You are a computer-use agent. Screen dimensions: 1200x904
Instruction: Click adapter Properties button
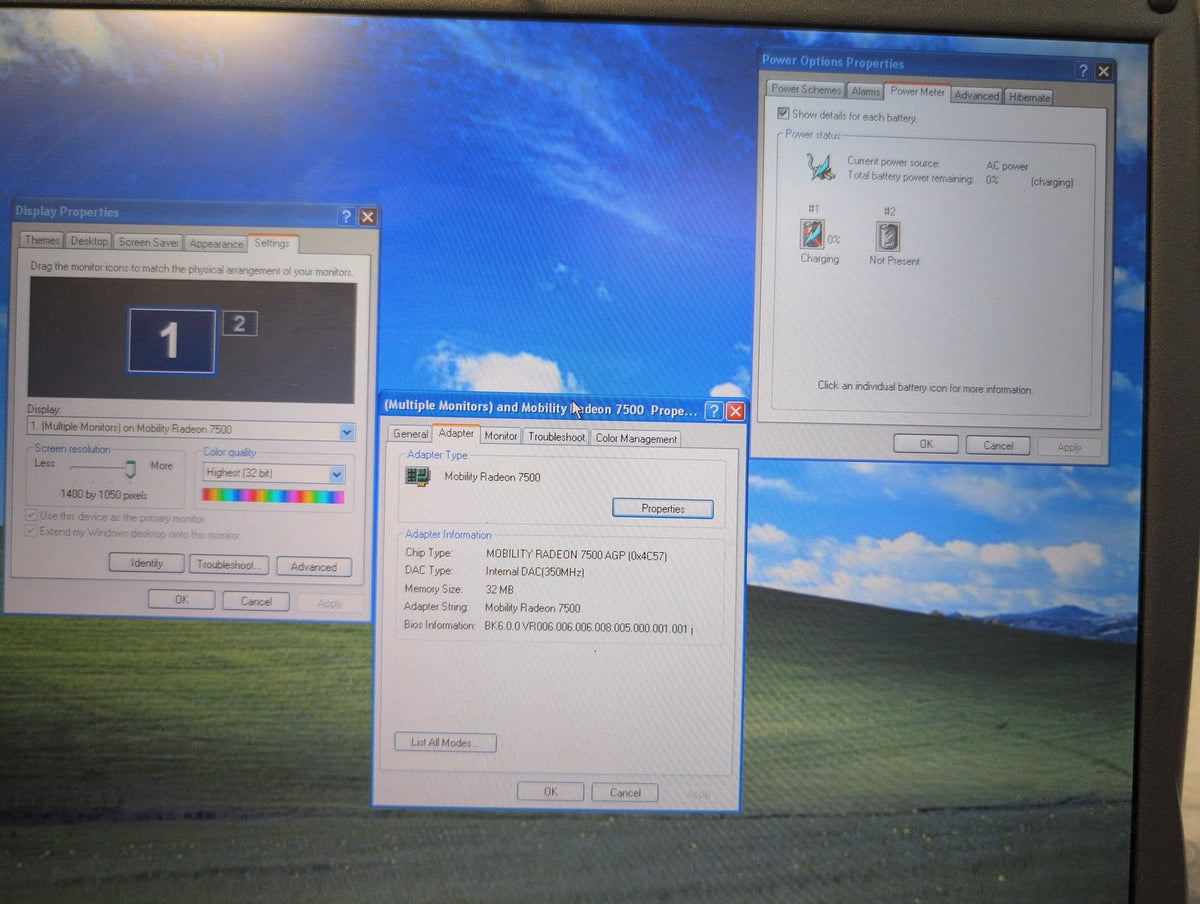pos(663,509)
